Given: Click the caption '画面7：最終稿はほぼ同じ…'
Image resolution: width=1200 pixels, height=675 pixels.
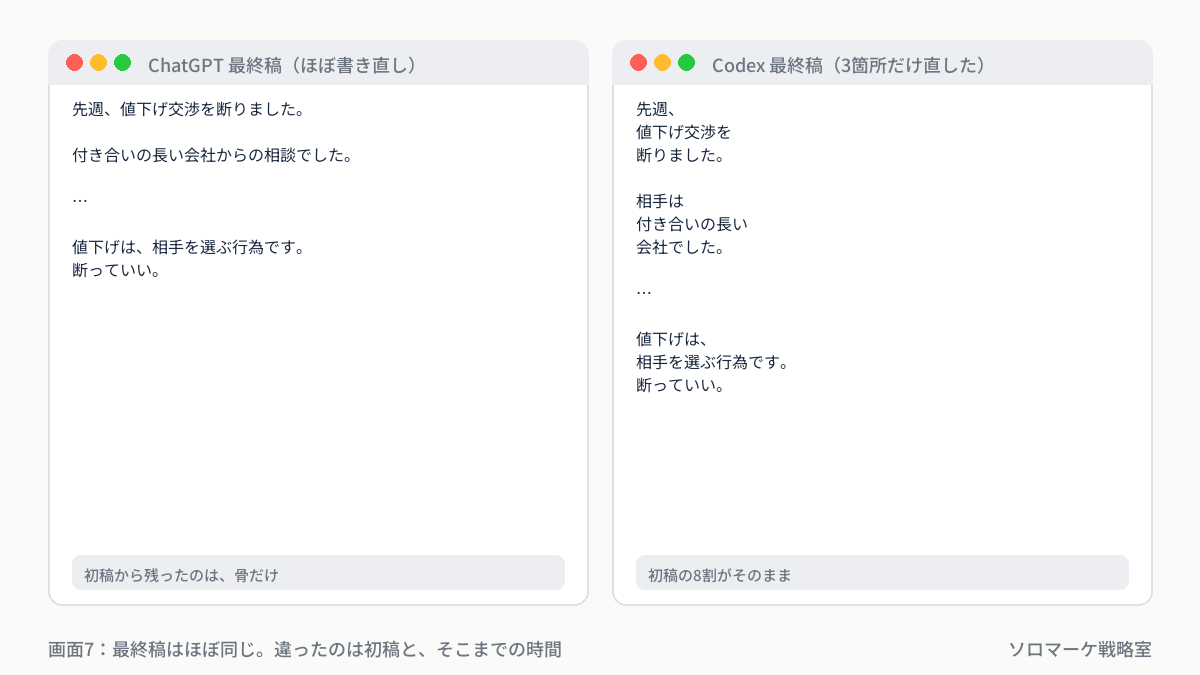Looking at the screenshot, I should click(305, 649).
